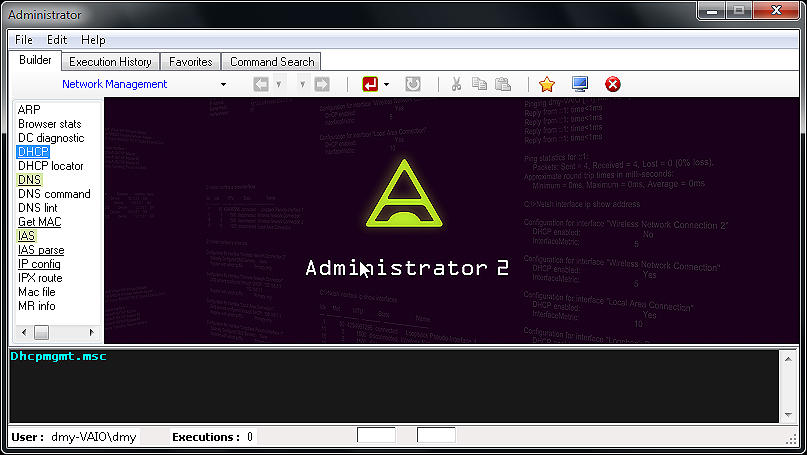Select Mac file entry
Image resolution: width=807 pixels, height=455 pixels.
click(x=37, y=292)
